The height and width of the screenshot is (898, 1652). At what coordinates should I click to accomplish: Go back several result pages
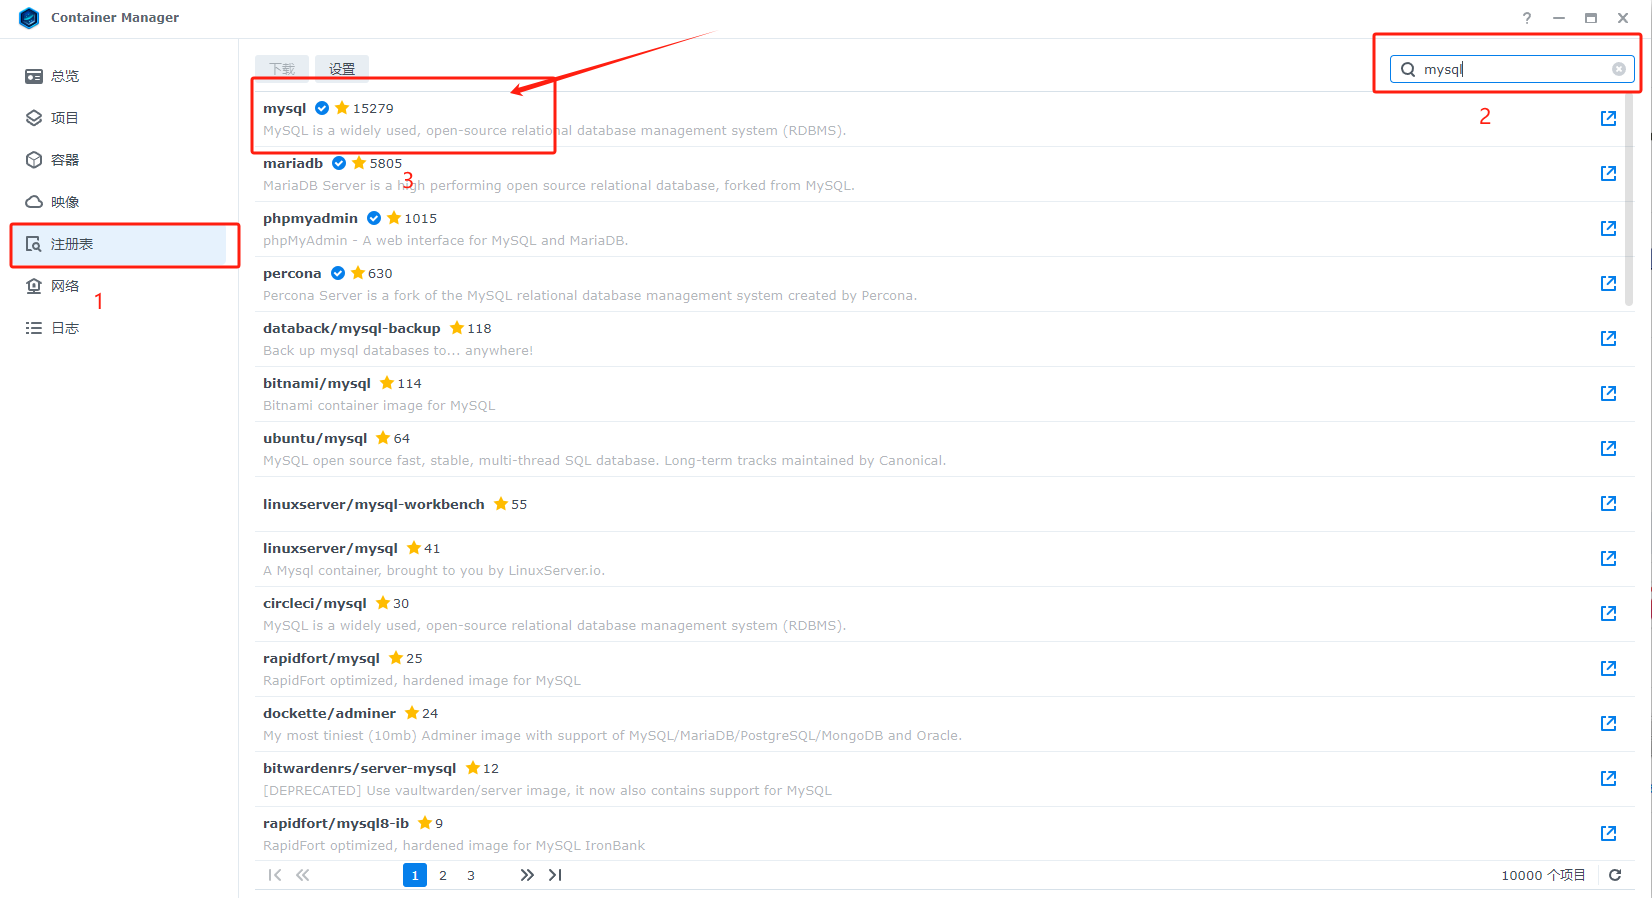pos(303,875)
